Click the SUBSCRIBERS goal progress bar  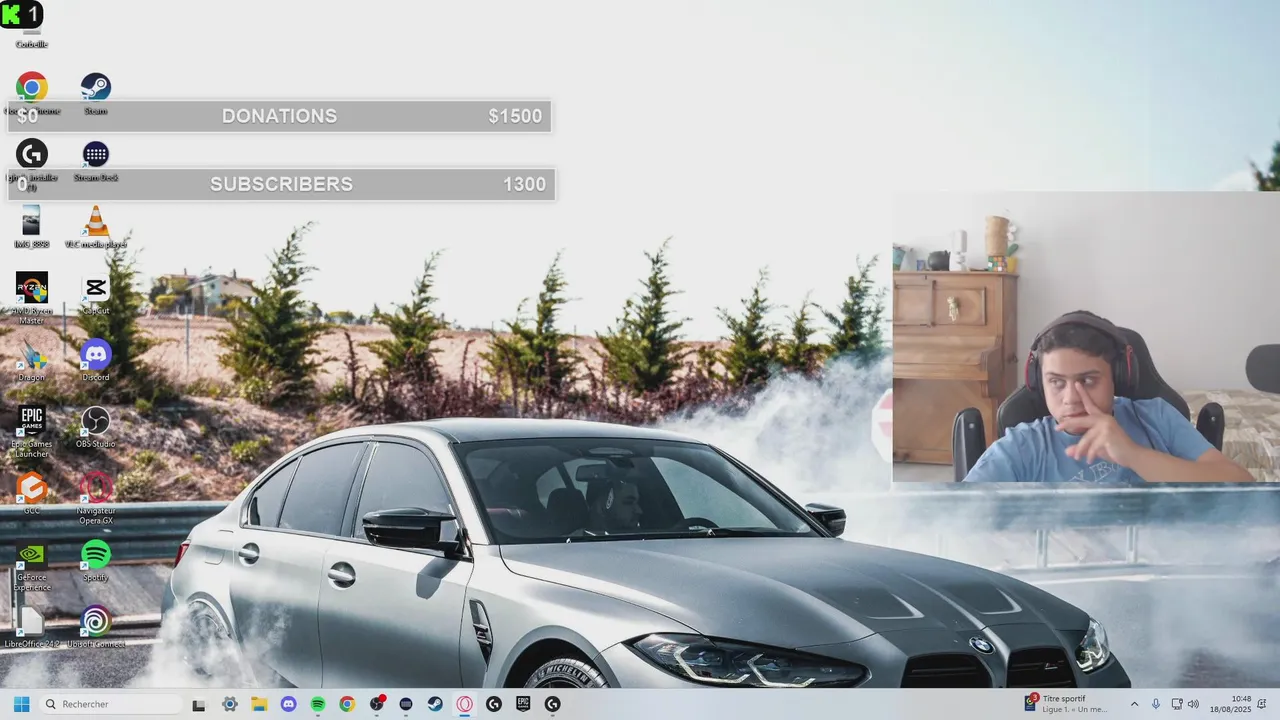281,184
